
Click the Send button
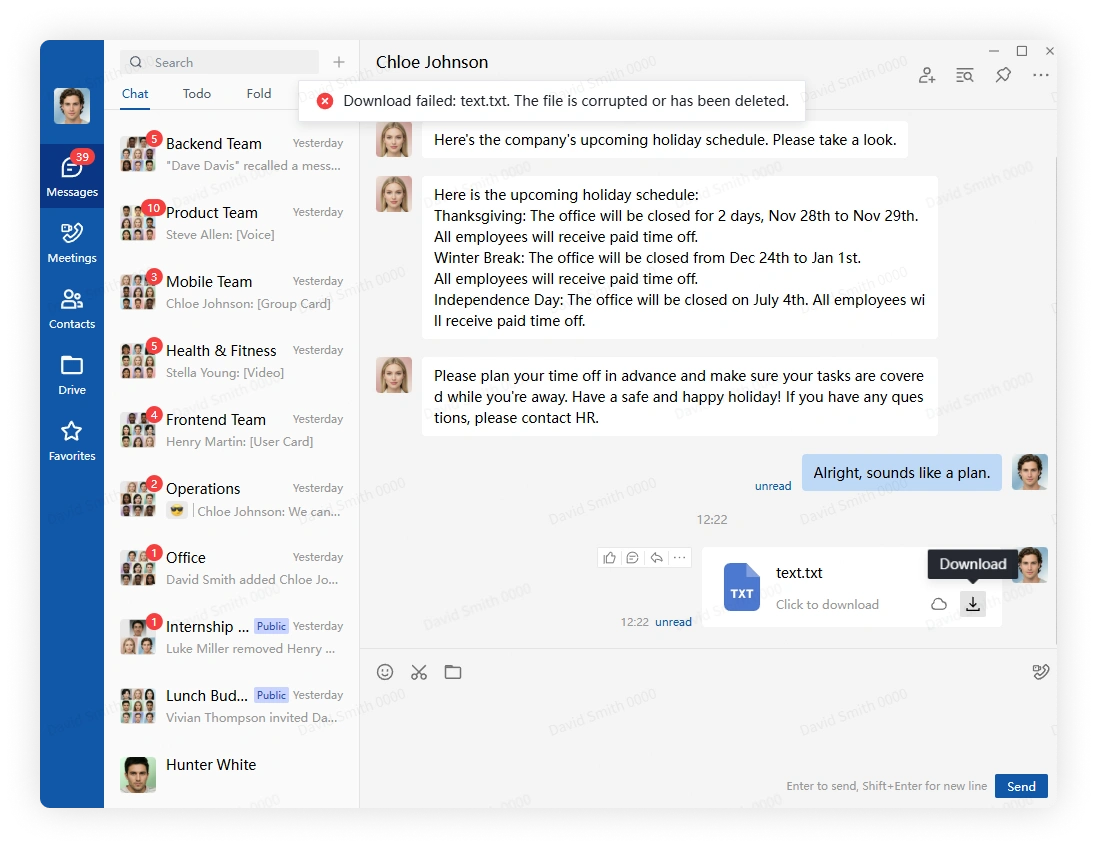(x=1021, y=786)
